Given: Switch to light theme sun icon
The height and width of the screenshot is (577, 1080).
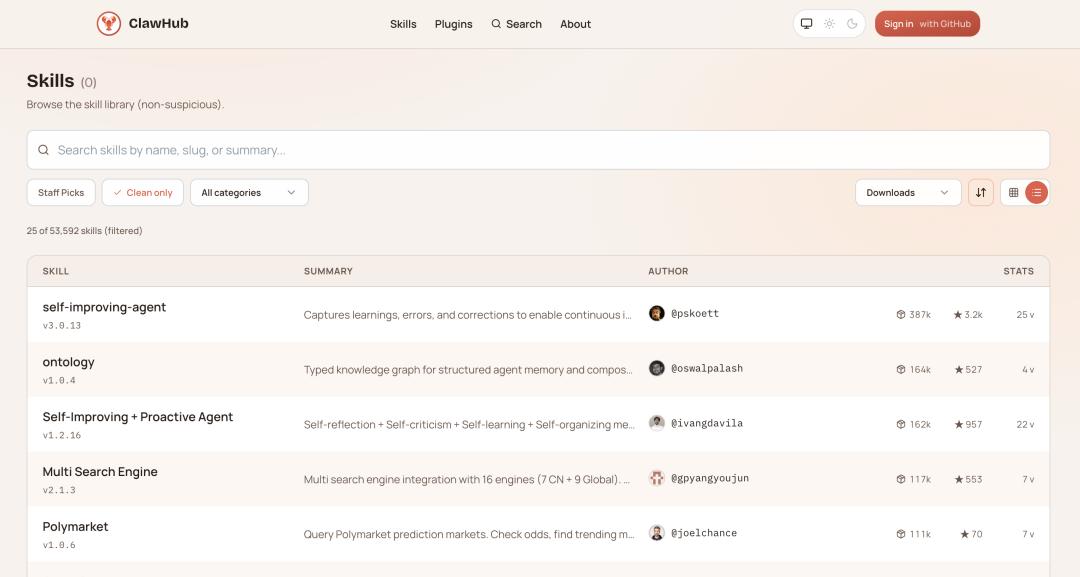Looking at the screenshot, I should [829, 24].
